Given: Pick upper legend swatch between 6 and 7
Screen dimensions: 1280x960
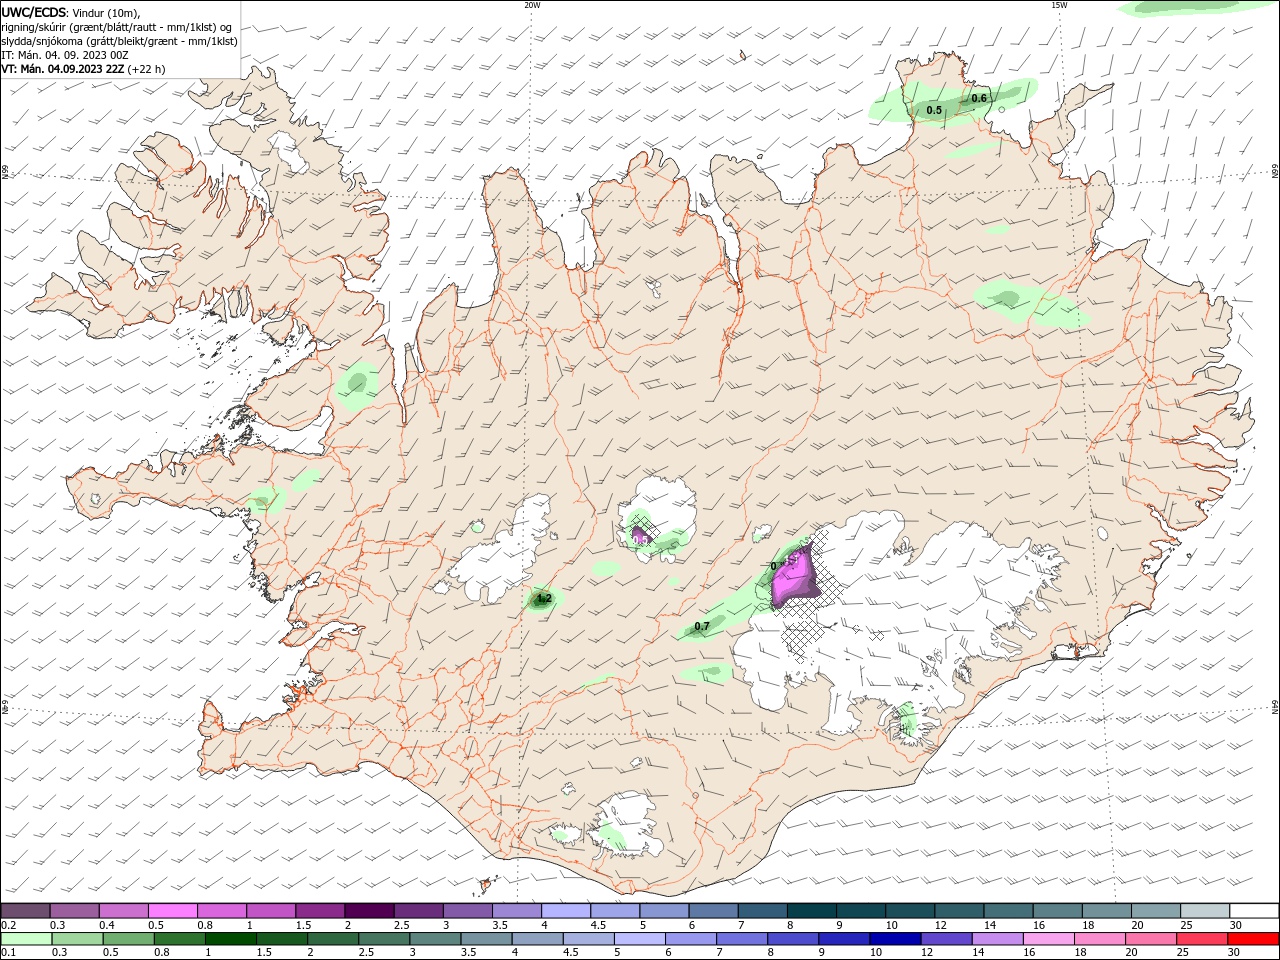Looking at the screenshot, I should click(713, 911).
